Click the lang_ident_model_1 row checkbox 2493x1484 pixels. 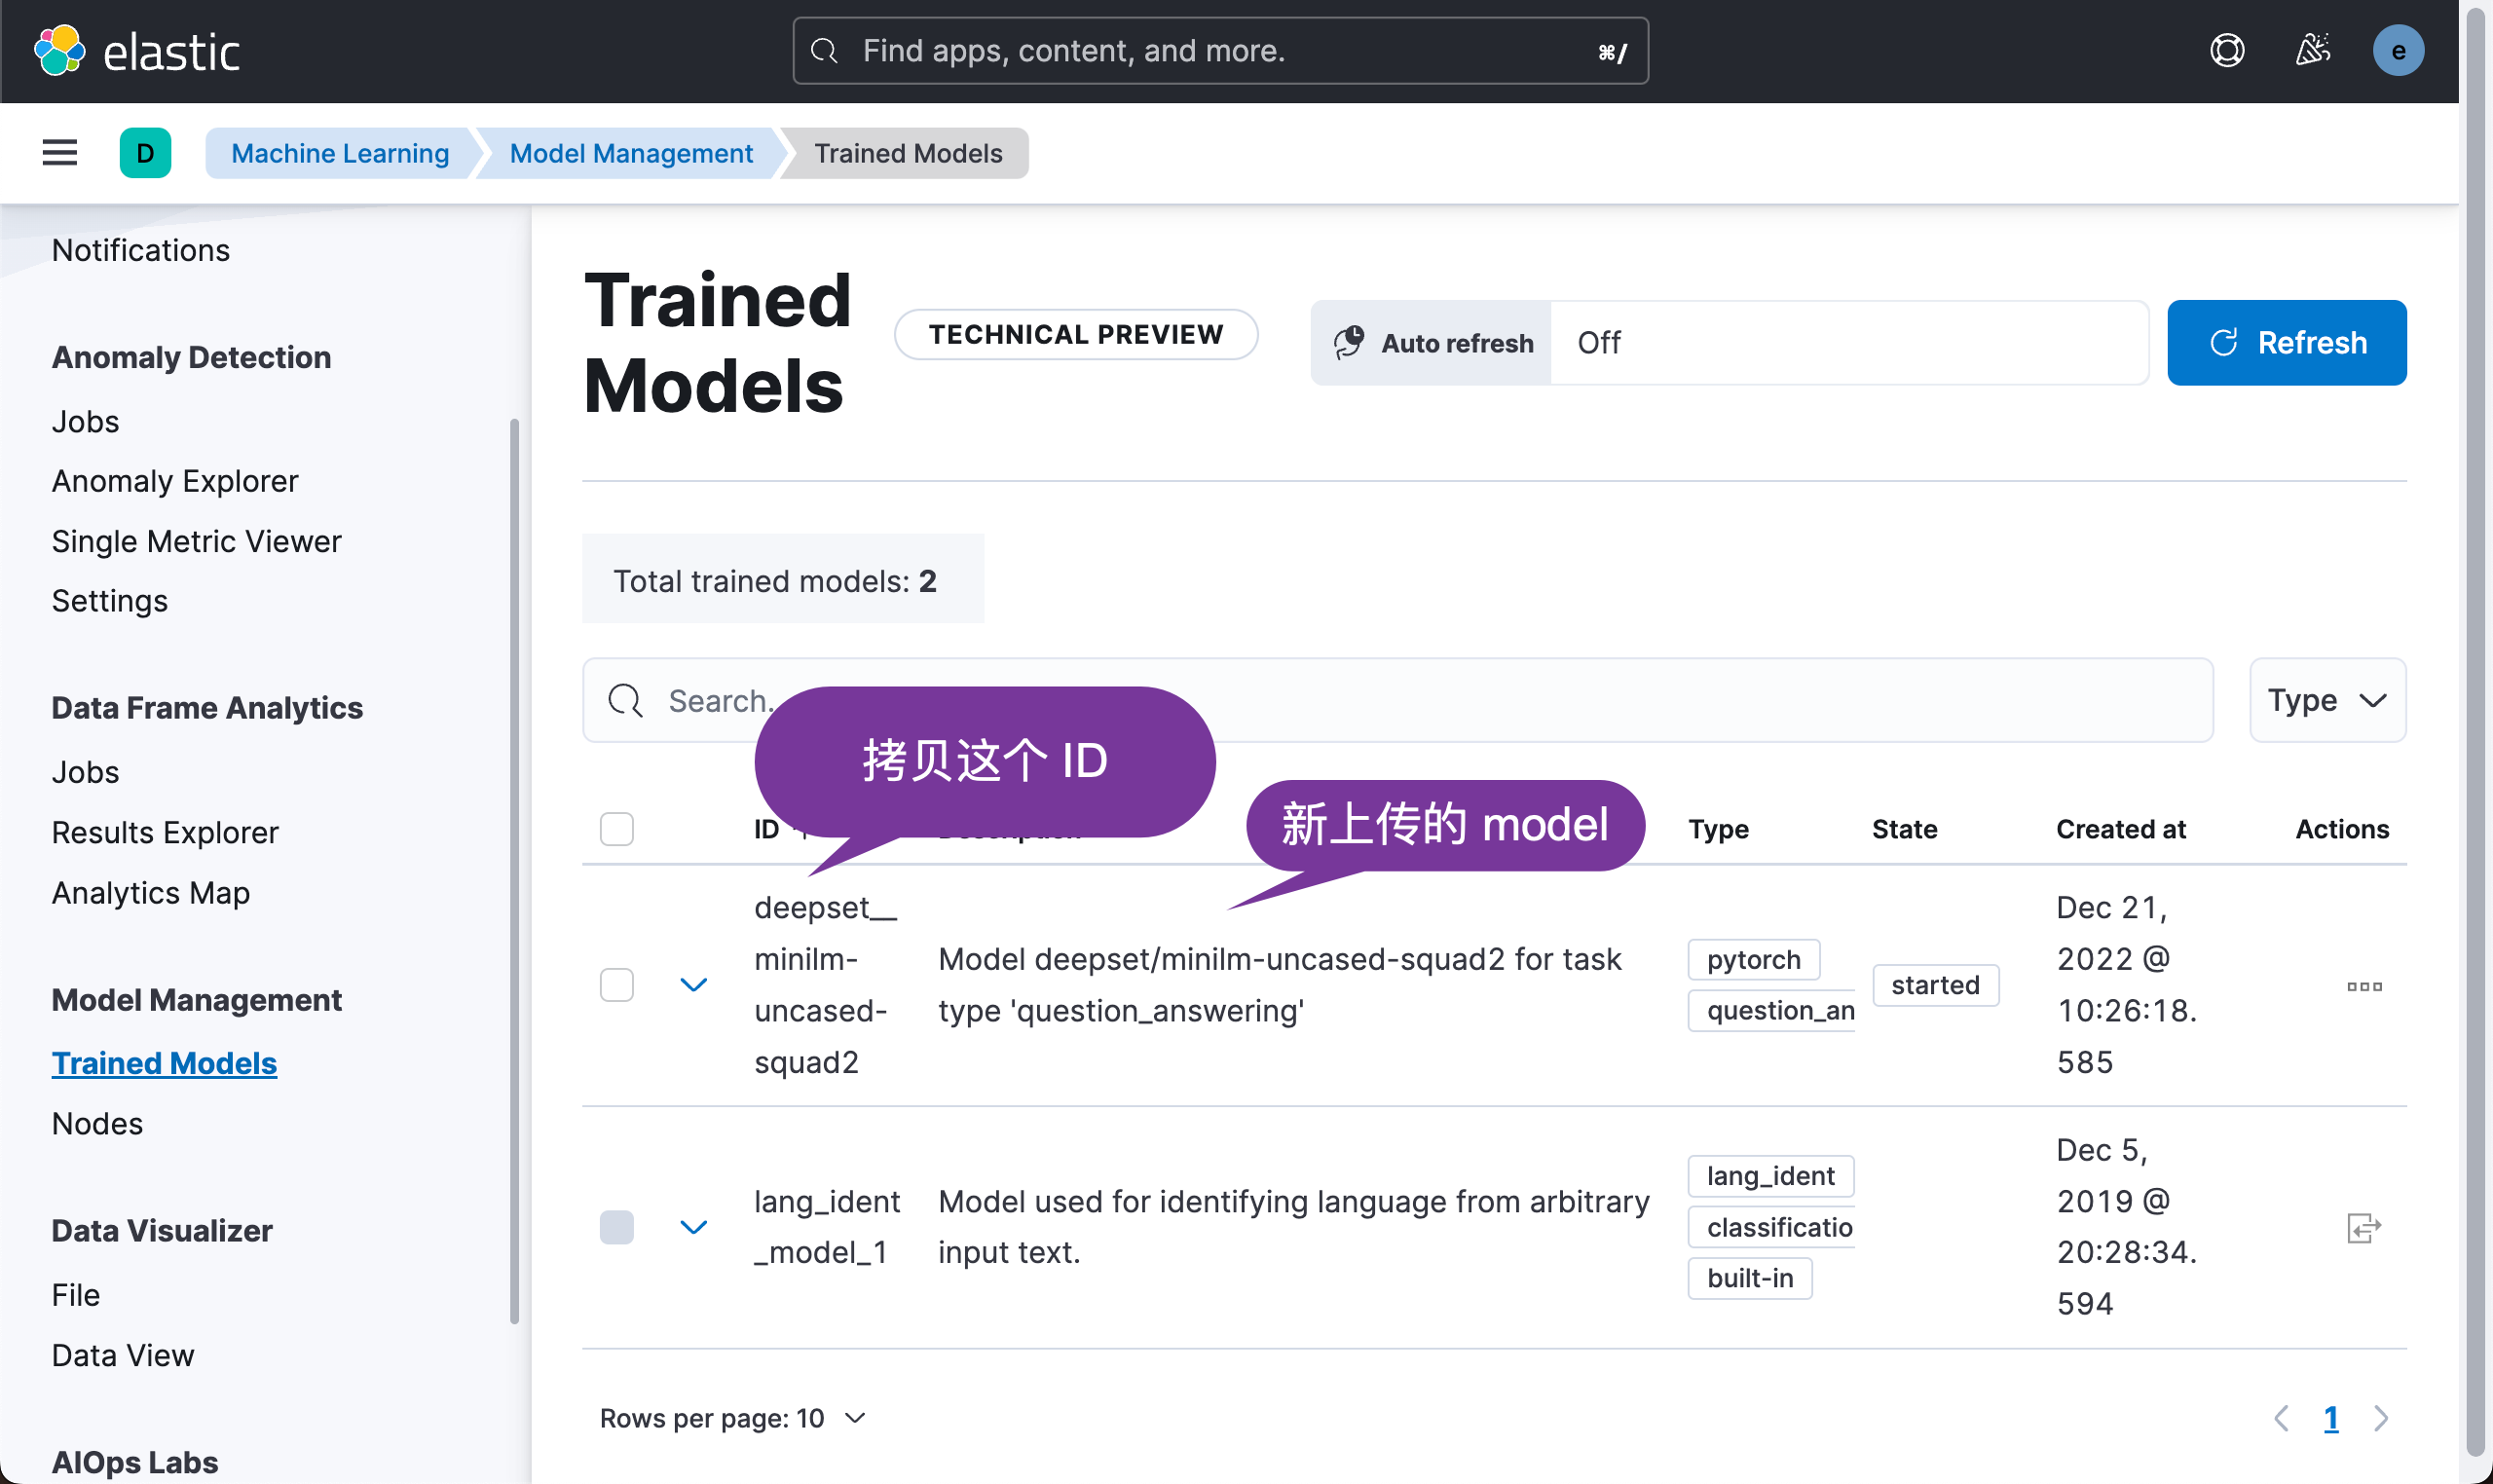(616, 1227)
